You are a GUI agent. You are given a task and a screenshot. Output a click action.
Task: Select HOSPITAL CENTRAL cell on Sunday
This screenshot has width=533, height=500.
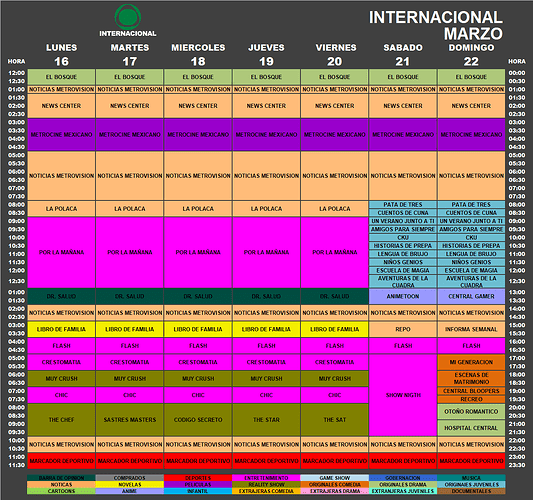pyautogui.click(x=471, y=428)
